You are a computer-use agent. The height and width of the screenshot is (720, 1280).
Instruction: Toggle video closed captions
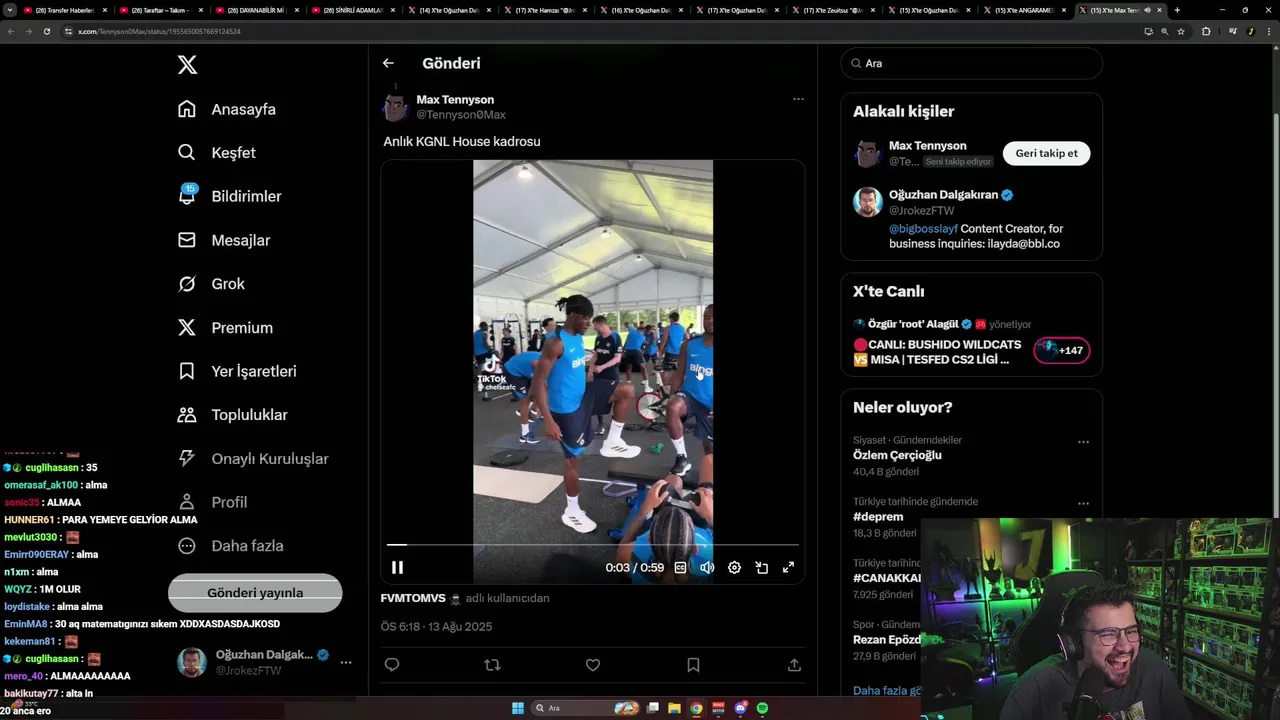click(680, 567)
